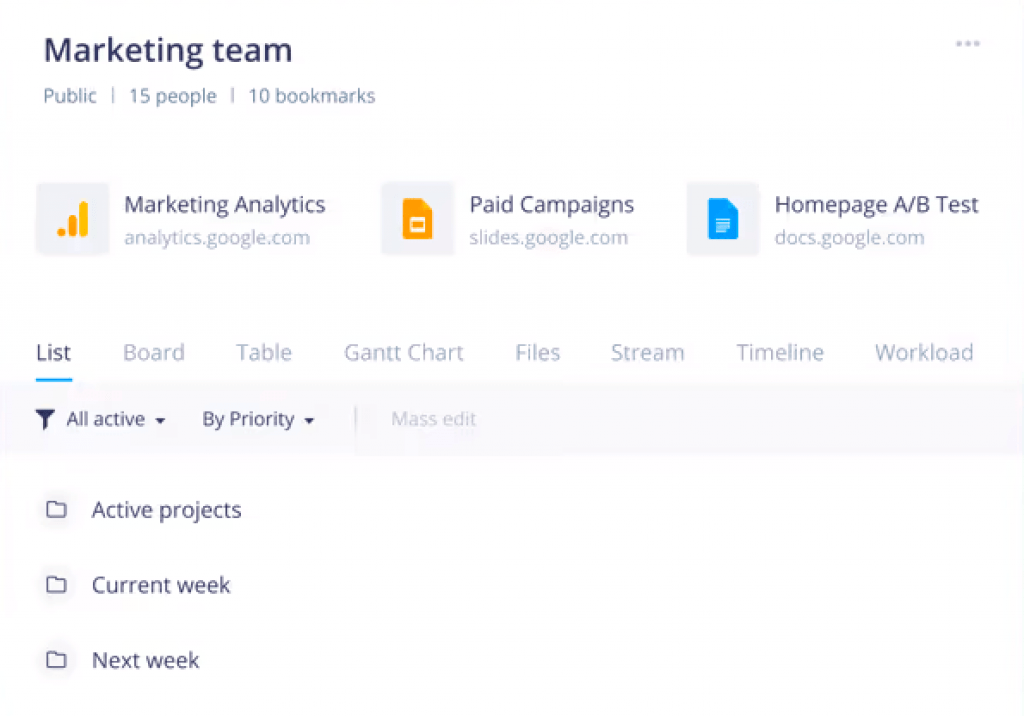Click the Active projects folder icon
The width and height of the screenshot is (1024, 716).
(57, 510)
